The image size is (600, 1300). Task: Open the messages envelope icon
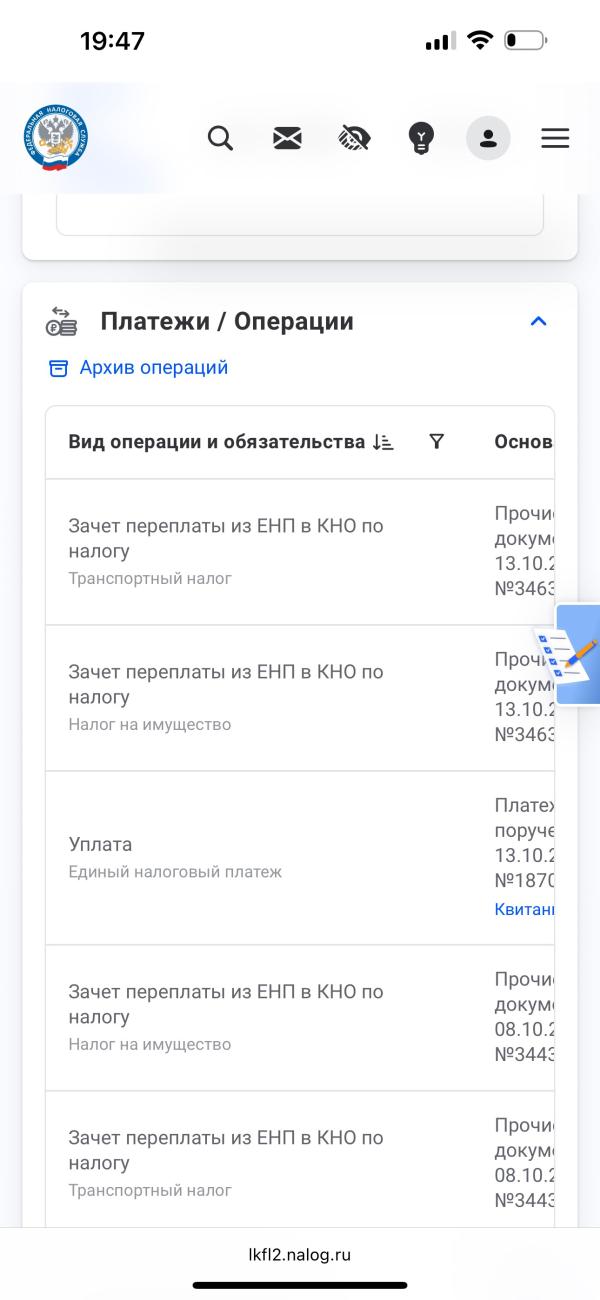point(287,138)
